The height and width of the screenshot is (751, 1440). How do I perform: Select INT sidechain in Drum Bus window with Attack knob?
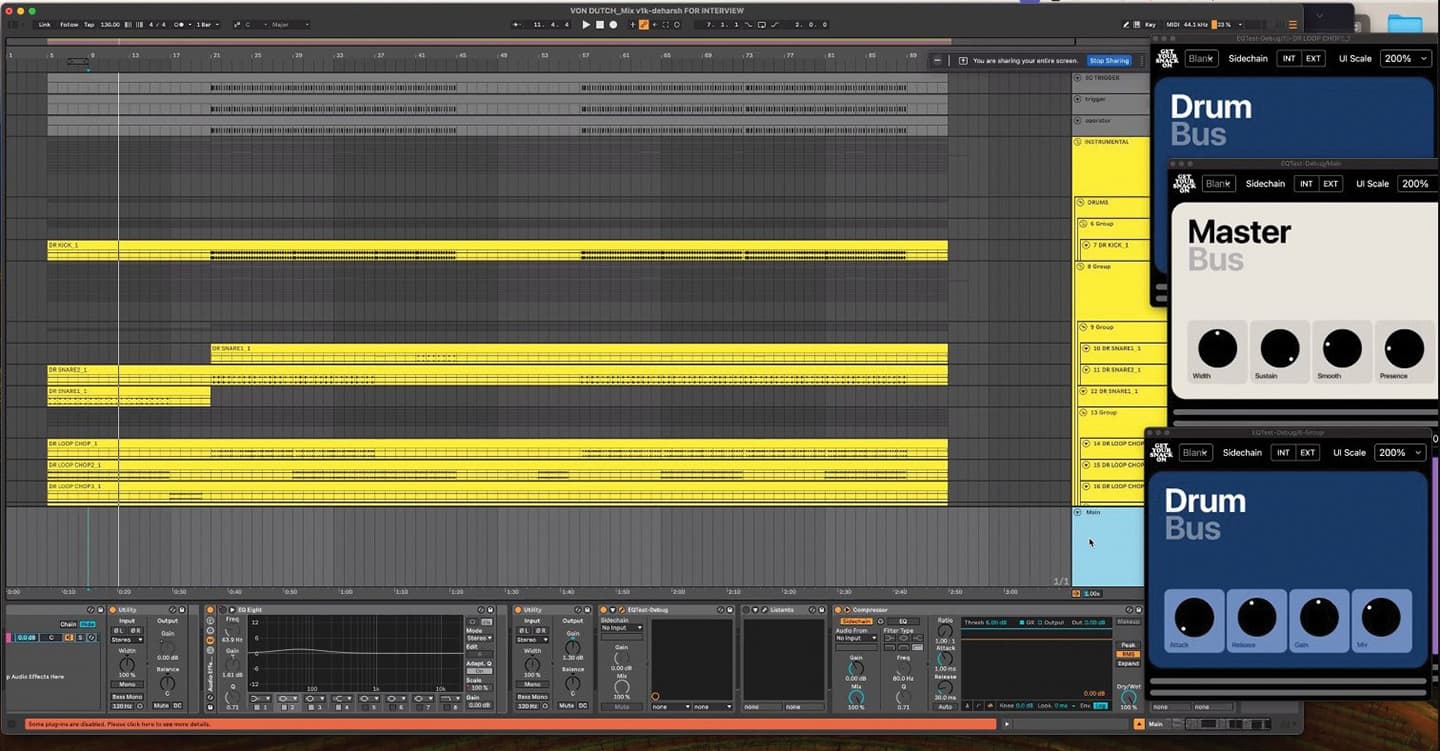pyautogui.click(x=1283, y=453)
